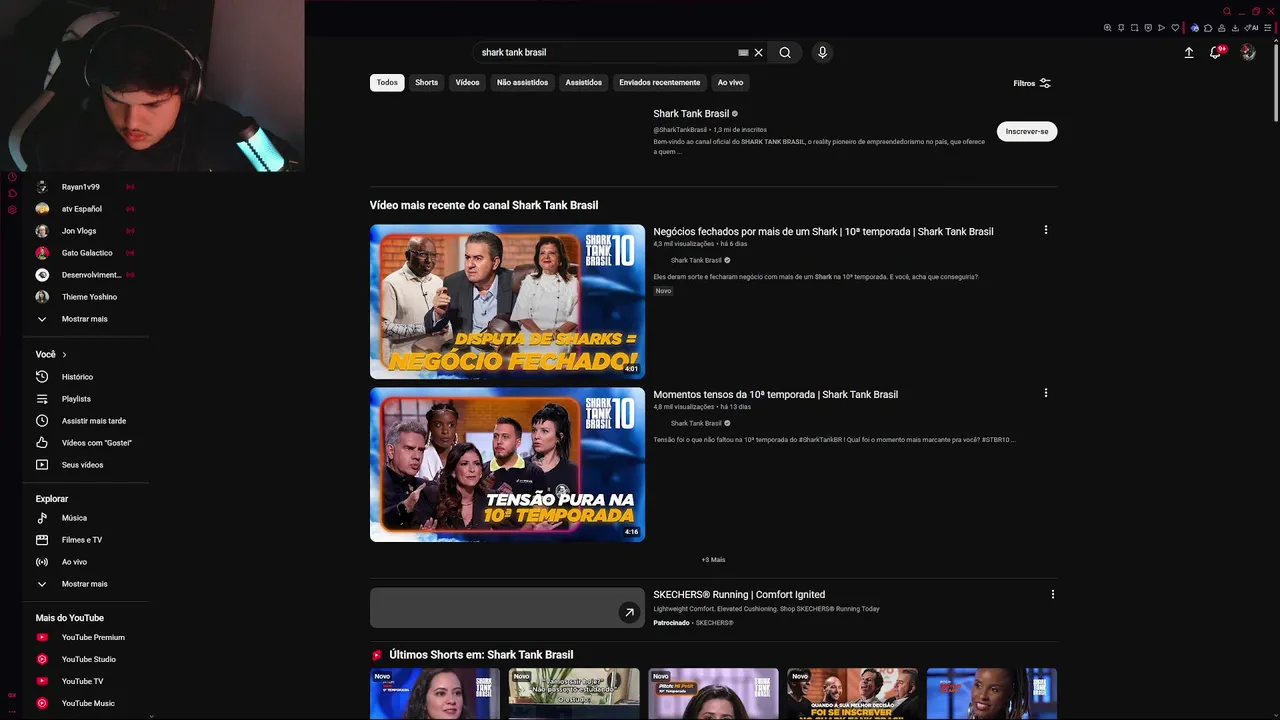
Task: Open the AI assistant icon
Action: [x=1251, y=28]
